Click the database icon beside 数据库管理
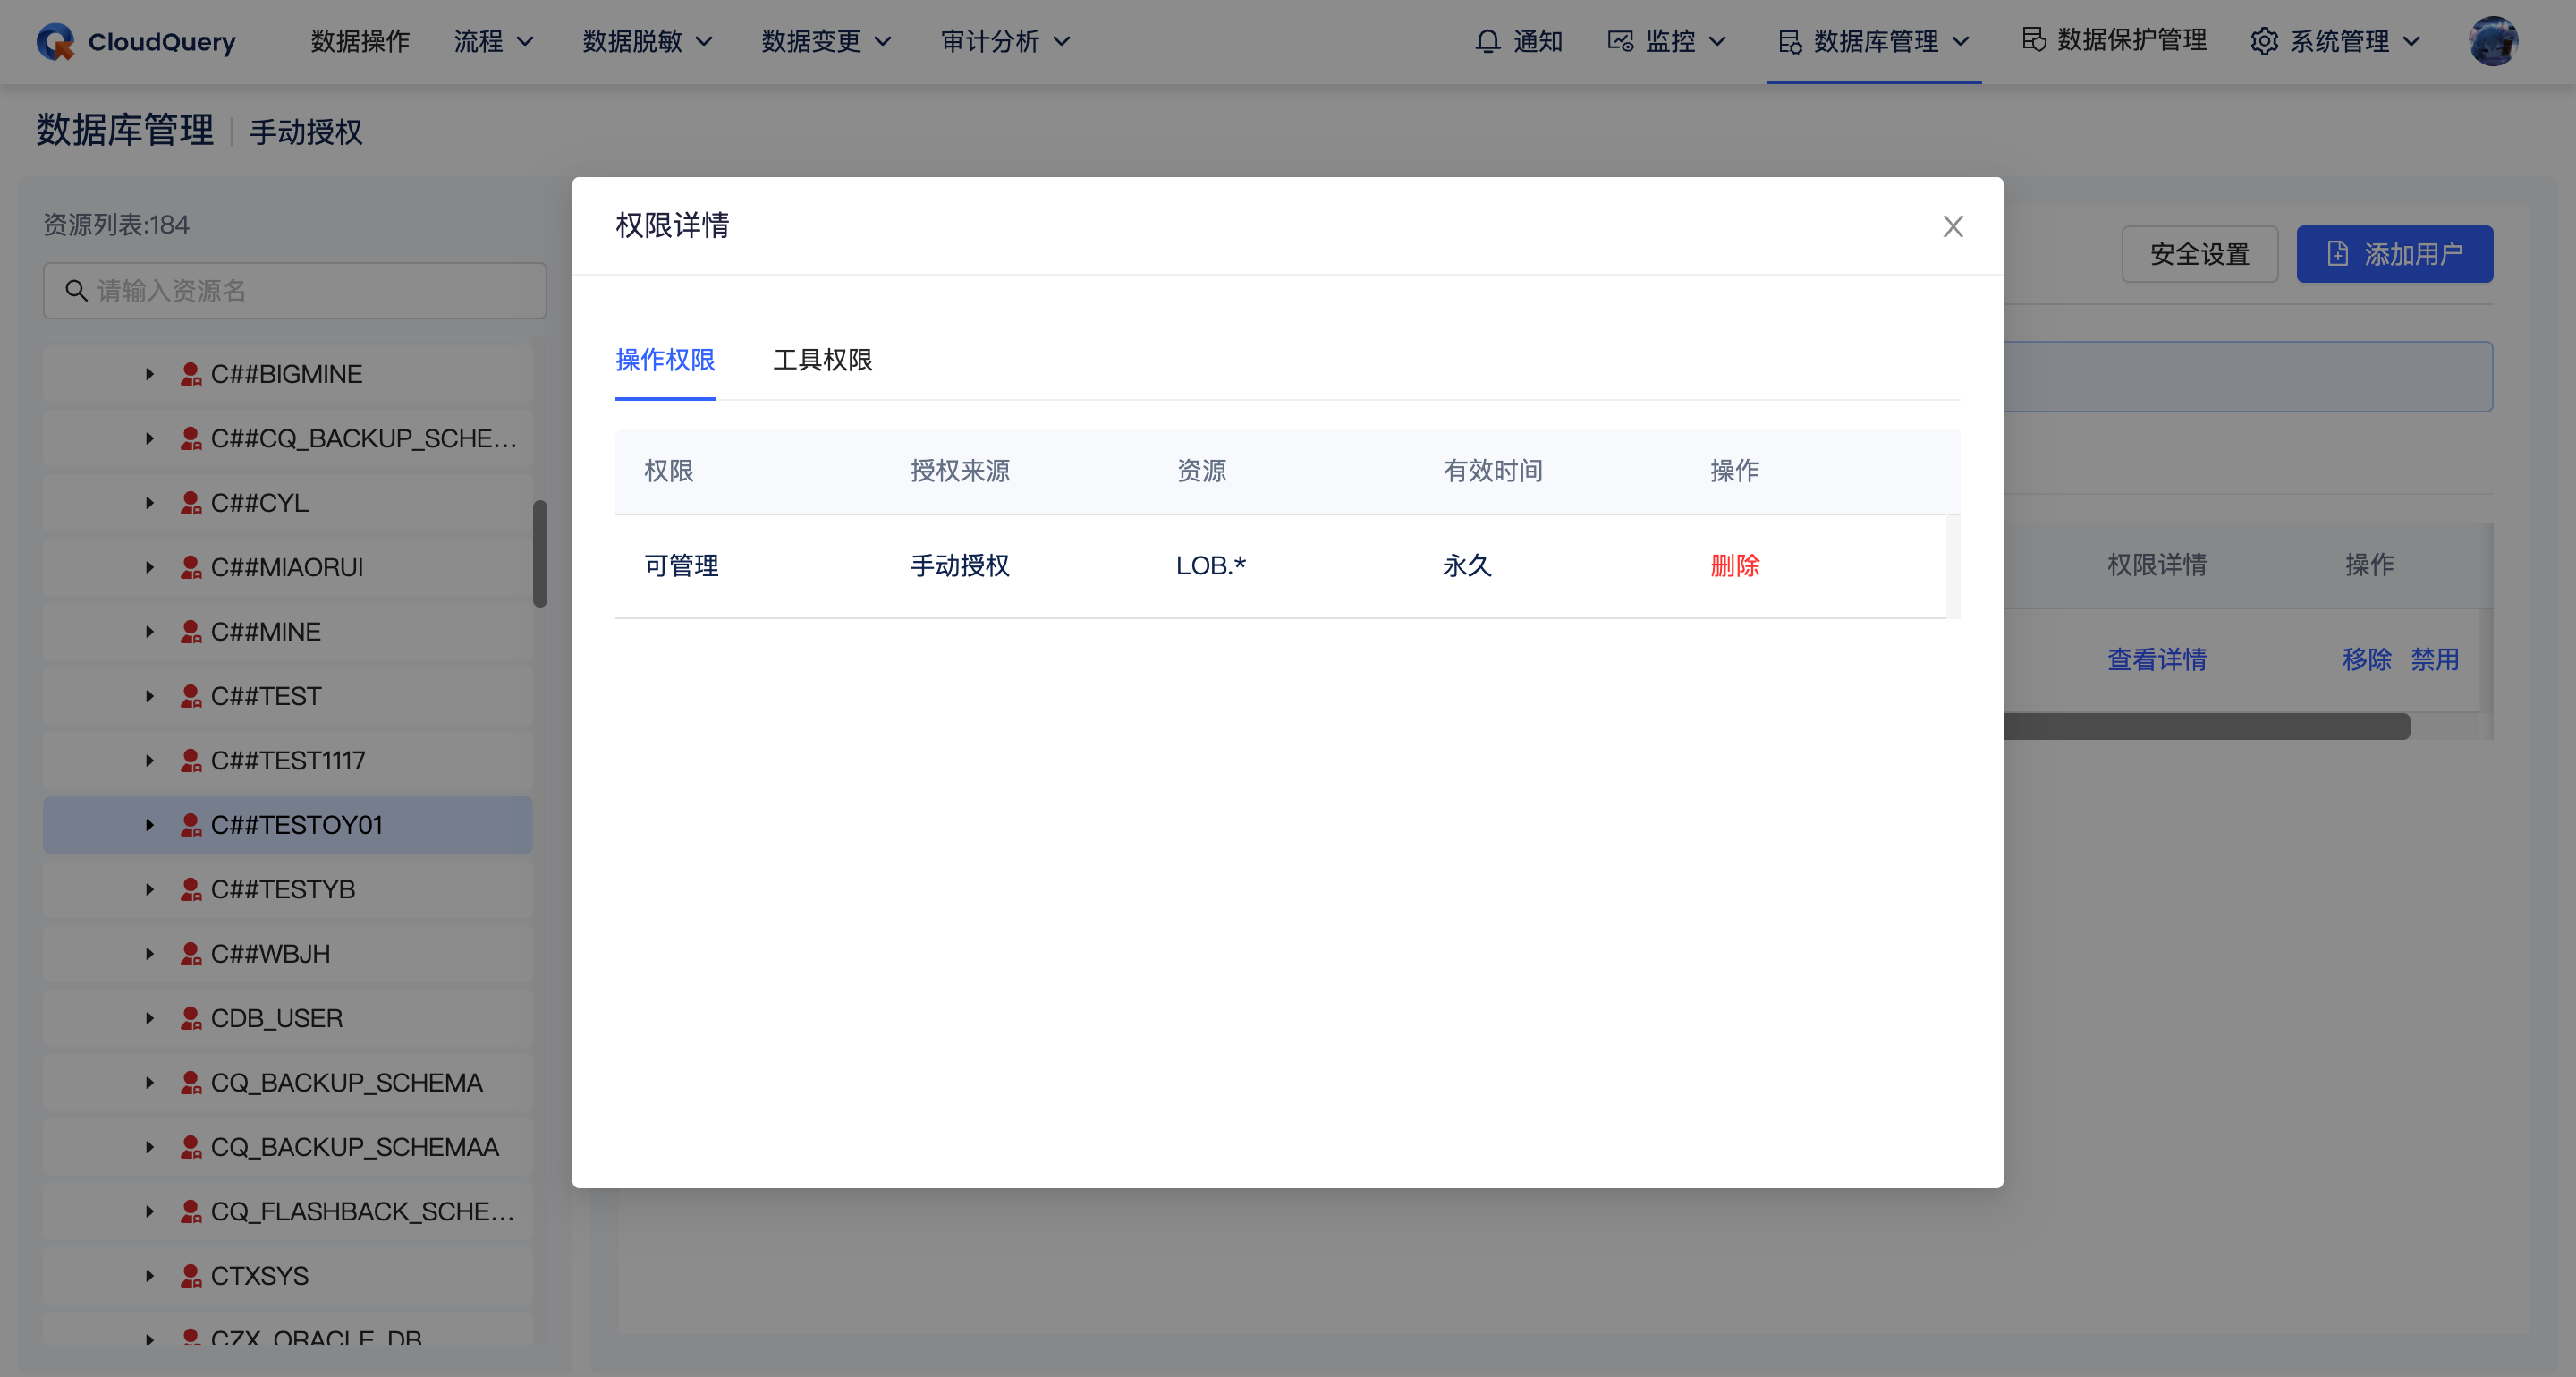2576x1377 pixels. (1790, 41)
